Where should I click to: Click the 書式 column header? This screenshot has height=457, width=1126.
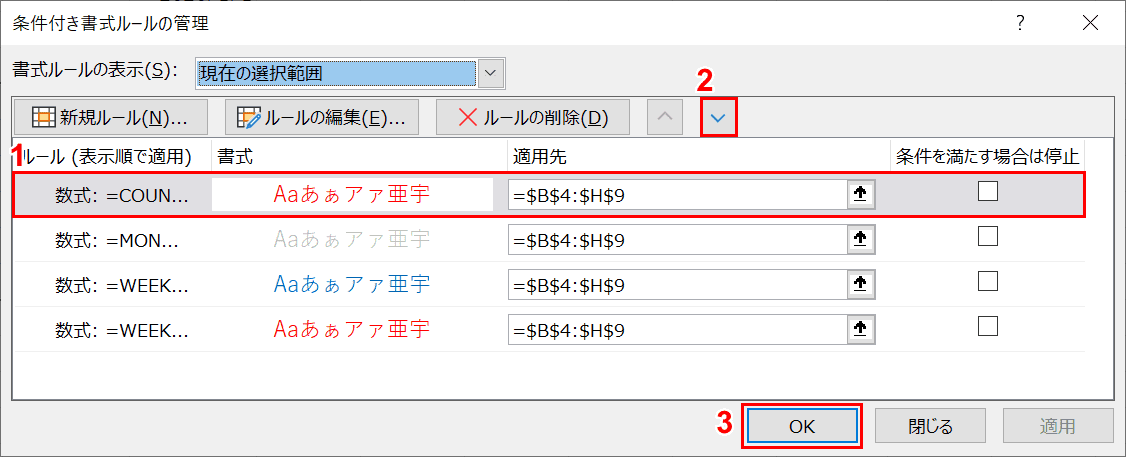click(x=359, y=157)
